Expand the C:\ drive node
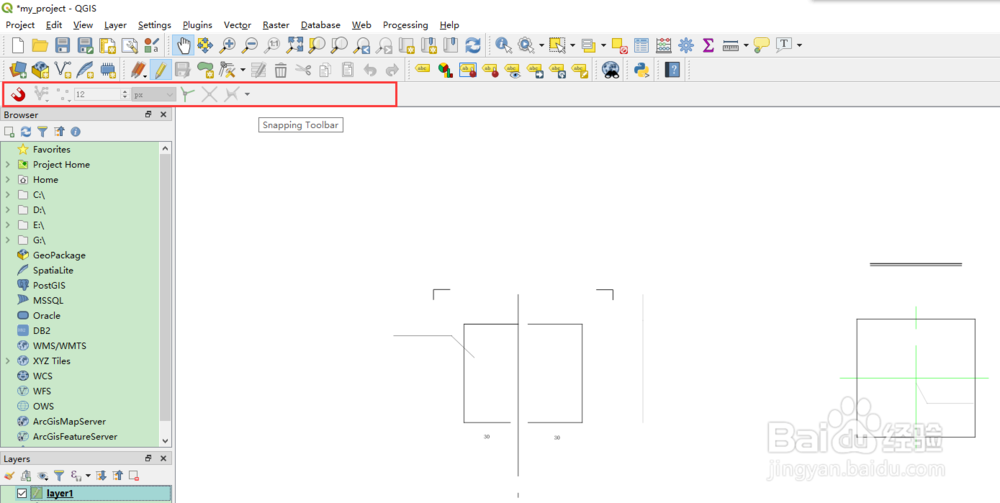The image size is (1000, 503). [x=7, y=194]
